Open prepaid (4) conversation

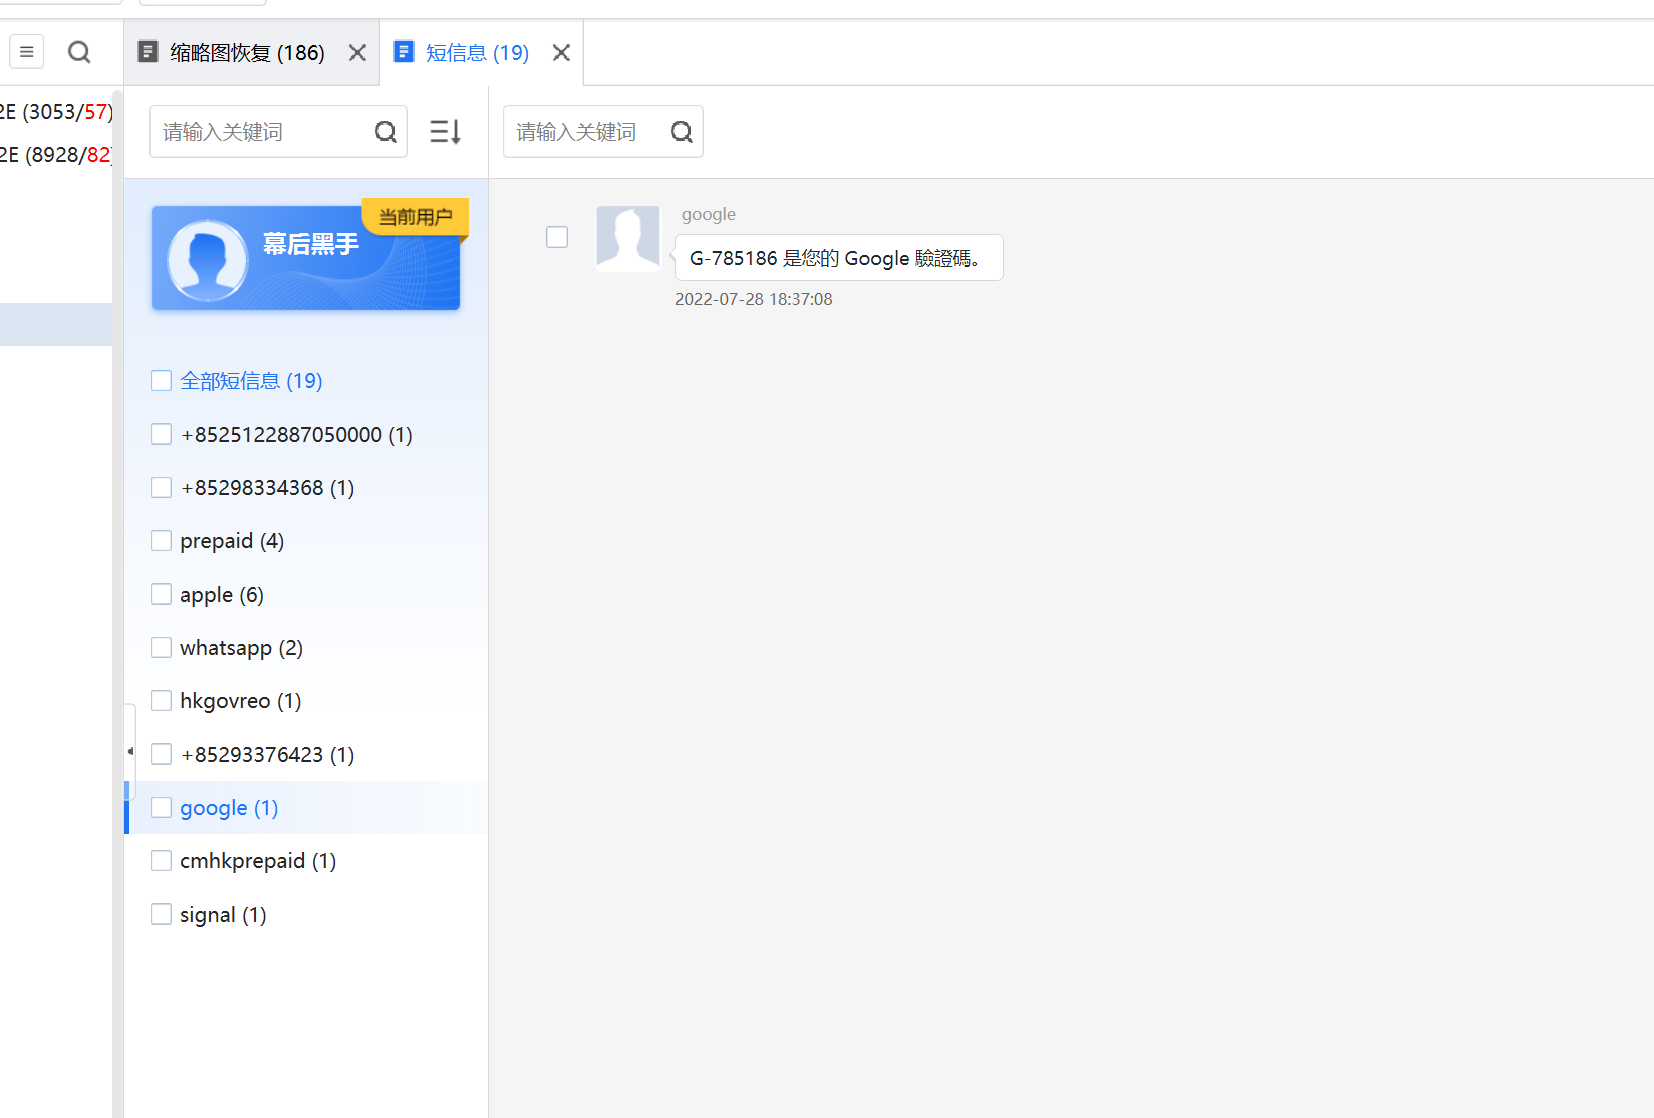point(232,541)
